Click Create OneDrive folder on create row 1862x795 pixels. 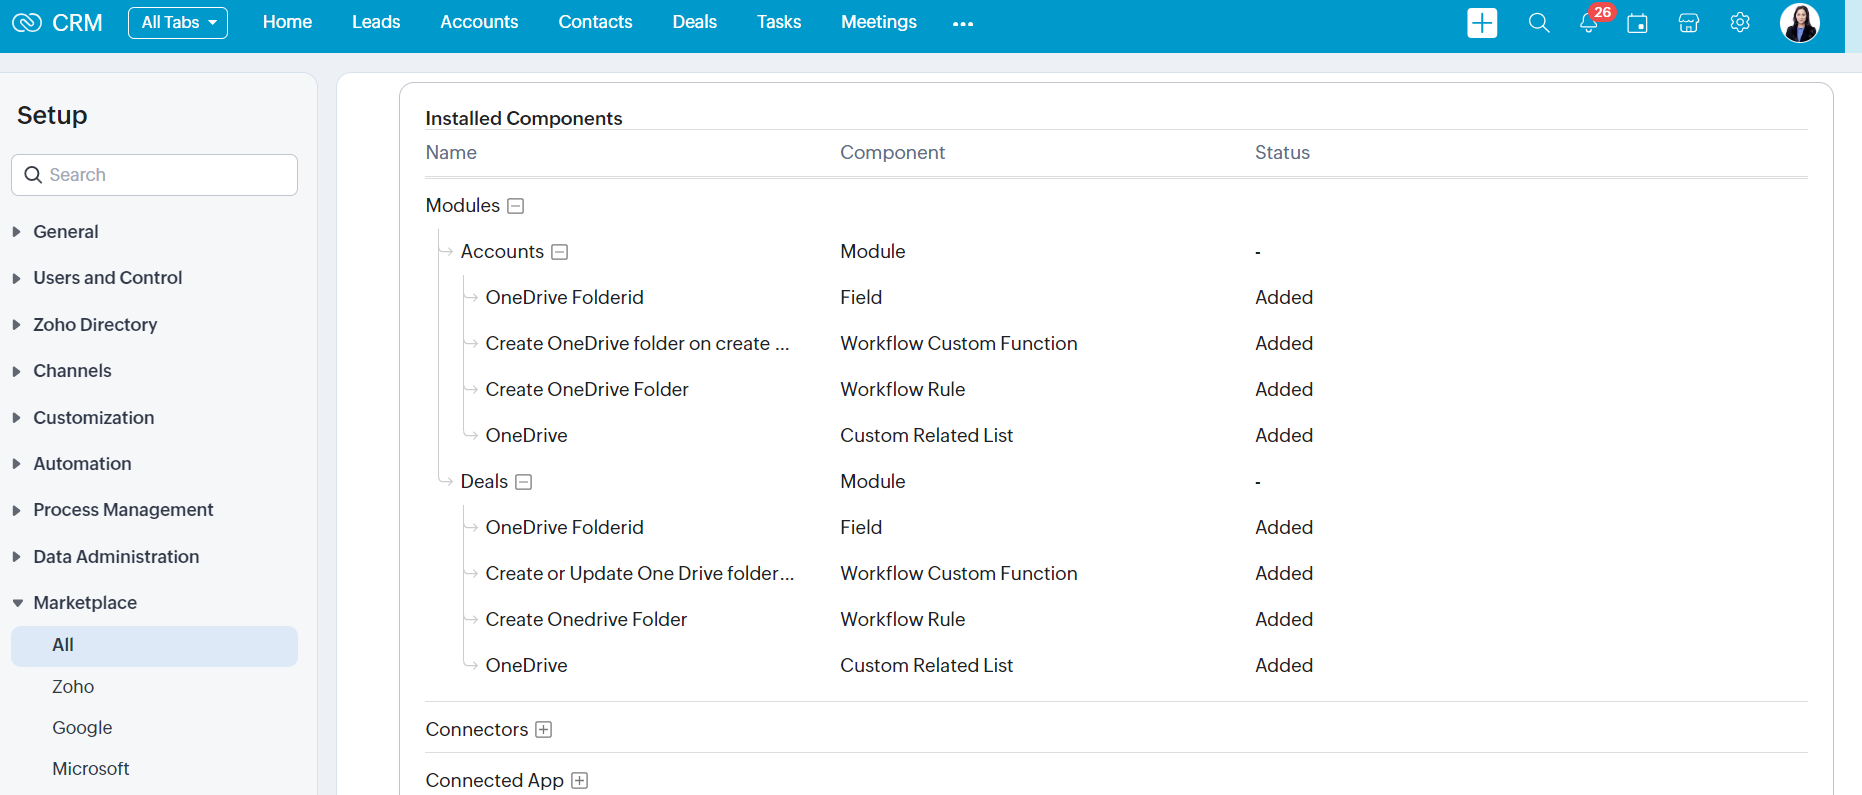pos(637,344)
